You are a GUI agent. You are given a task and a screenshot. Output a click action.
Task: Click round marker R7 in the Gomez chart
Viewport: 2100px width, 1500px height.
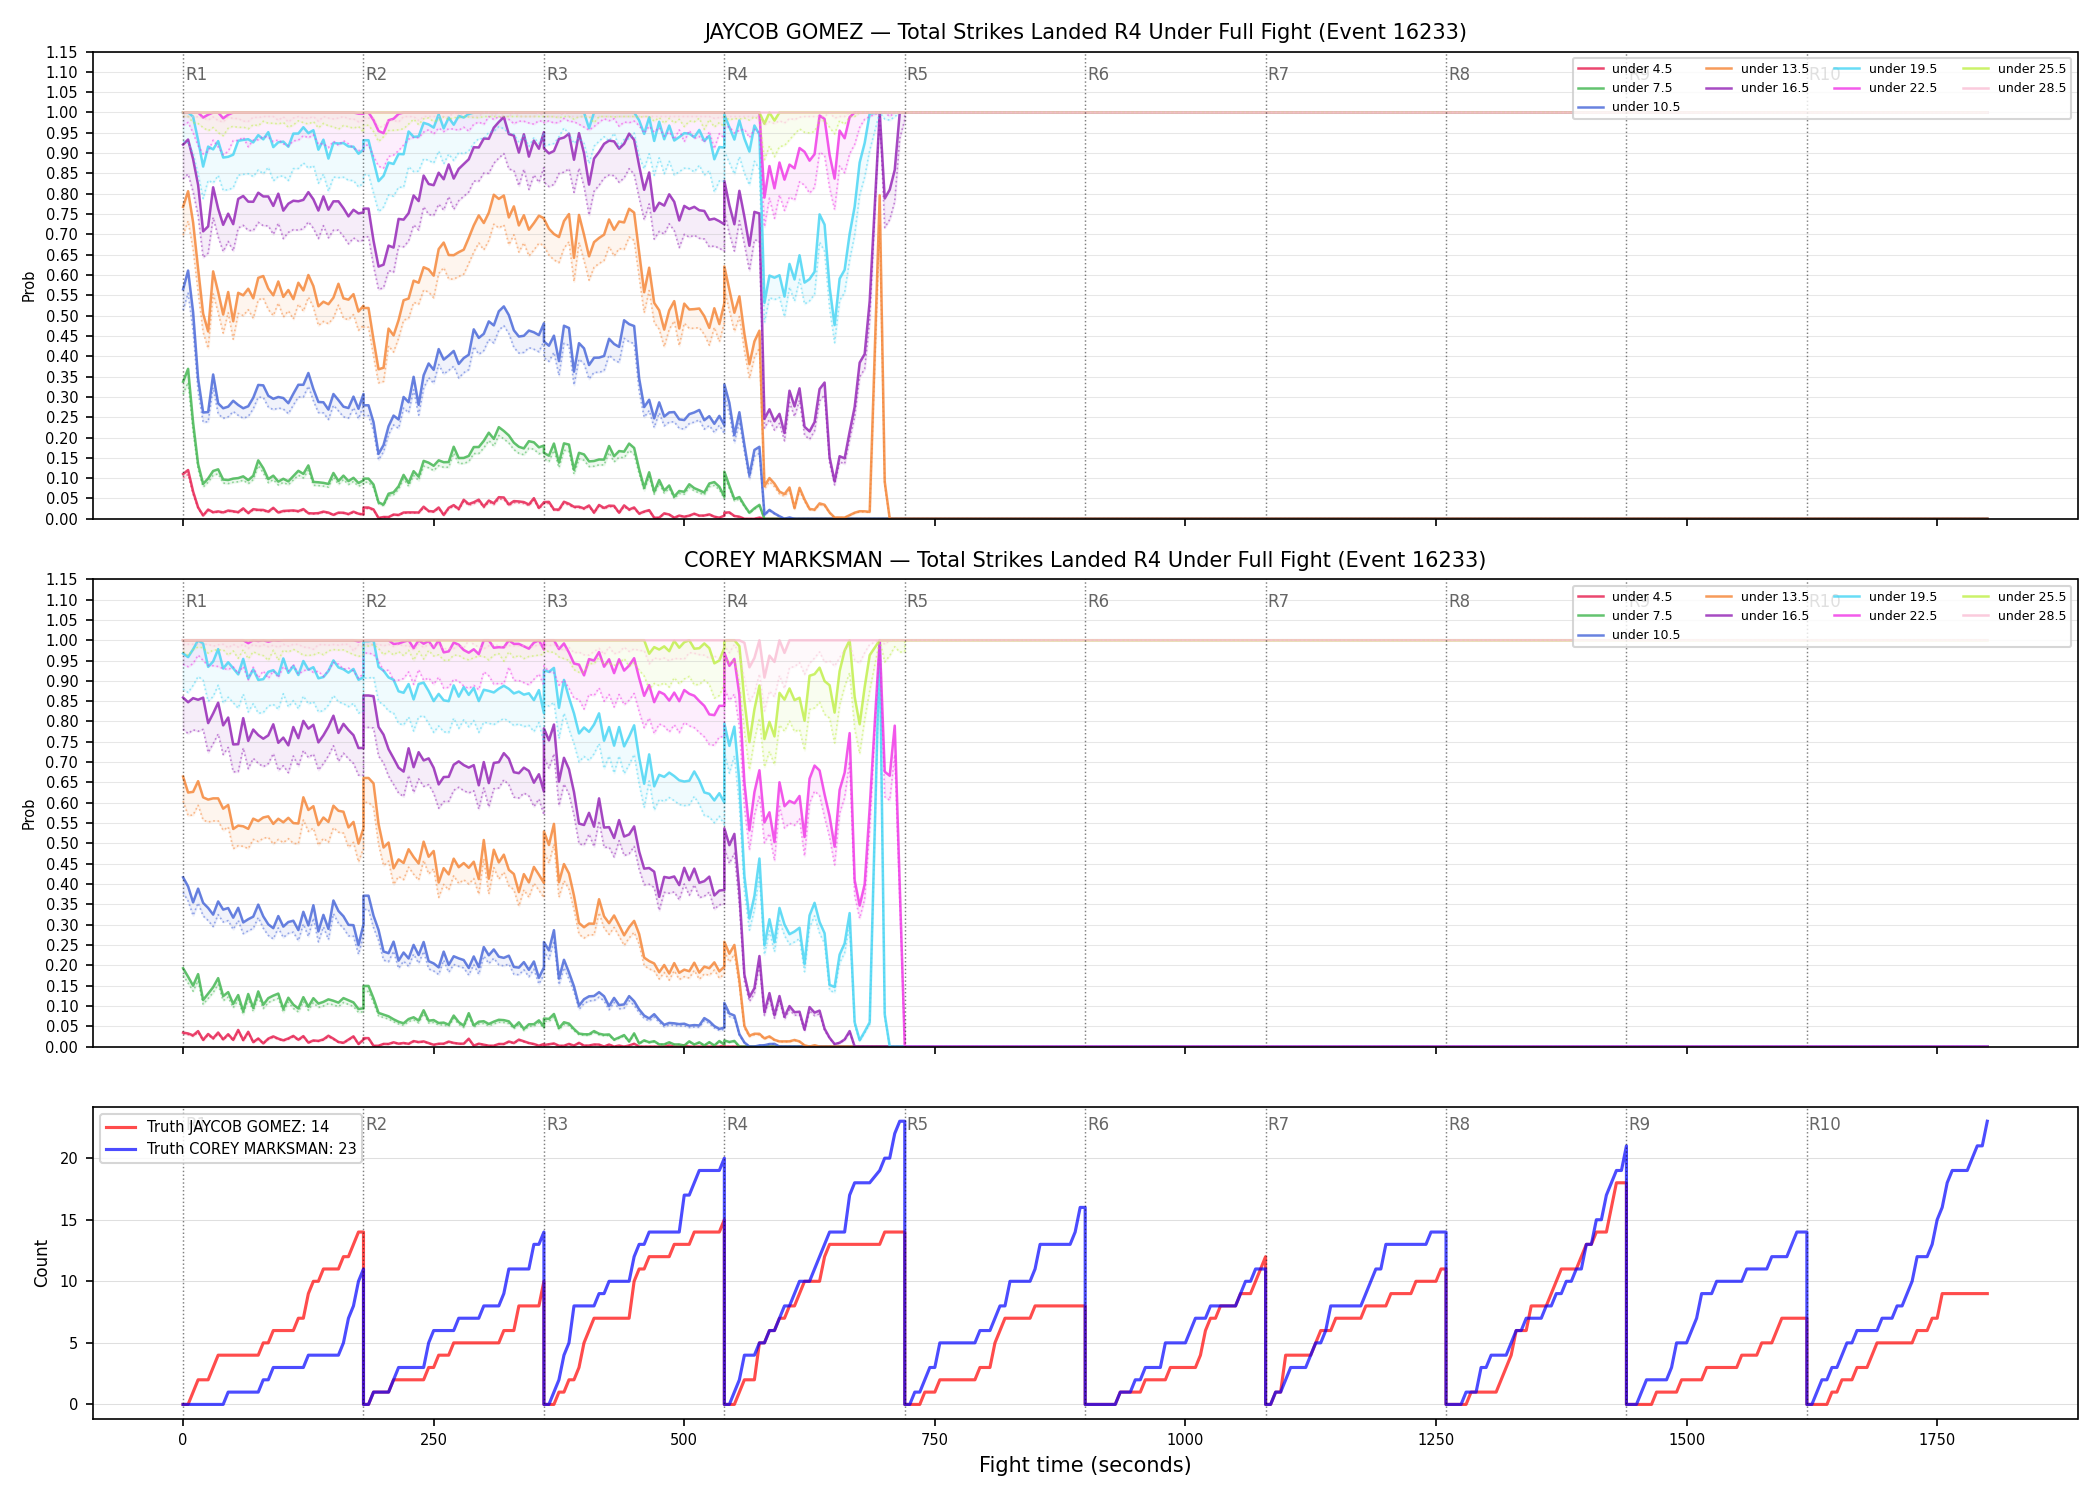tap(1278, 74)
